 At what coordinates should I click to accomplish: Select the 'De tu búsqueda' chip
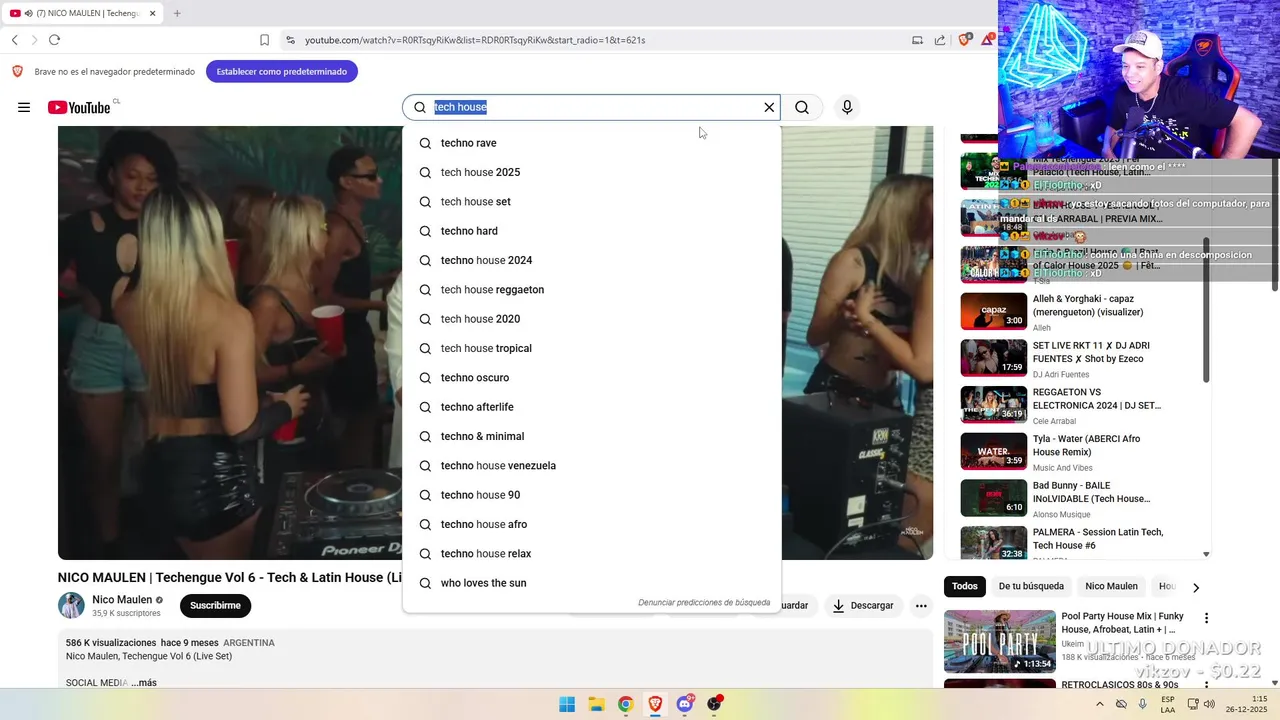(x=1031, y=586)
